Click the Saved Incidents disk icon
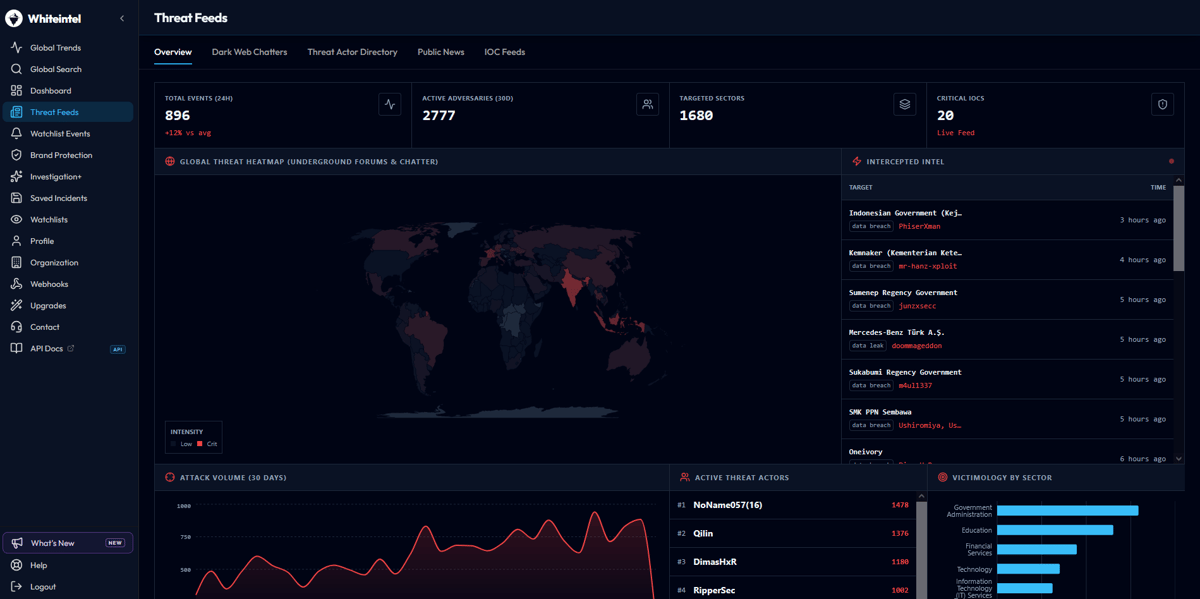The height and width of the screenshot is (599, 1200). [16, 198]
